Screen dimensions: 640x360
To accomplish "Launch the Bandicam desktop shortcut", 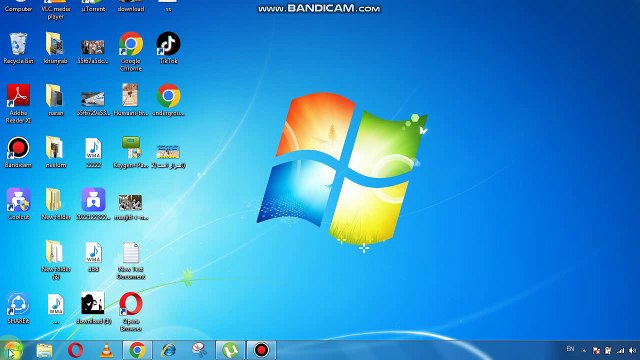I will pos(18,152).
